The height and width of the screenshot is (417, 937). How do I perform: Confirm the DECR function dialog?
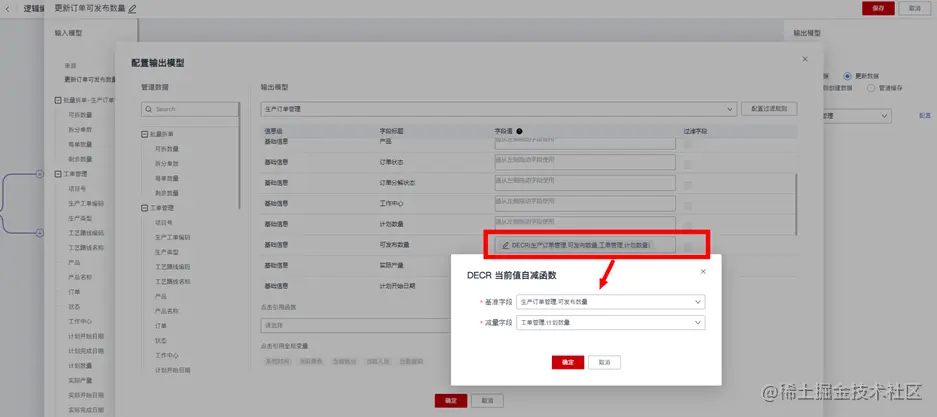coord(568,362)
